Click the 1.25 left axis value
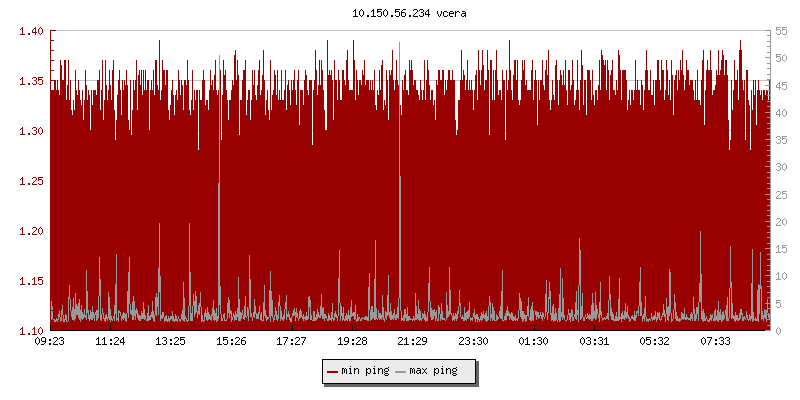This screenshot has width=800, height=400. 32,181
